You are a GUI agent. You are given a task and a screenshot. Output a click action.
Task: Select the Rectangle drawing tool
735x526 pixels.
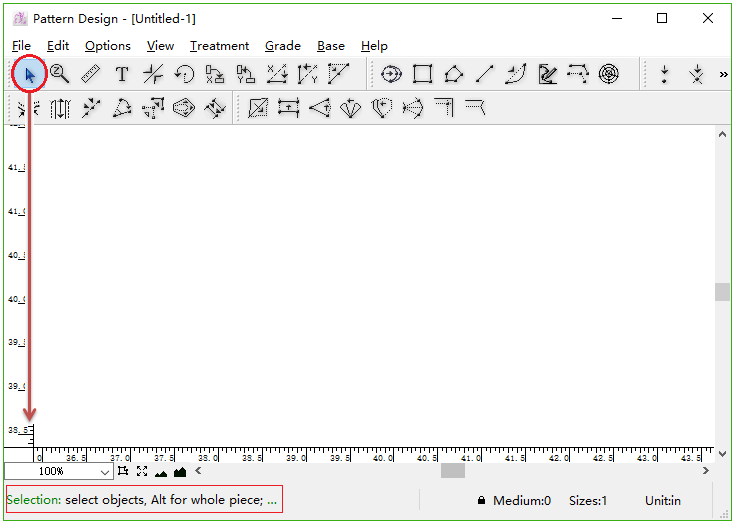tap(423, 74)
